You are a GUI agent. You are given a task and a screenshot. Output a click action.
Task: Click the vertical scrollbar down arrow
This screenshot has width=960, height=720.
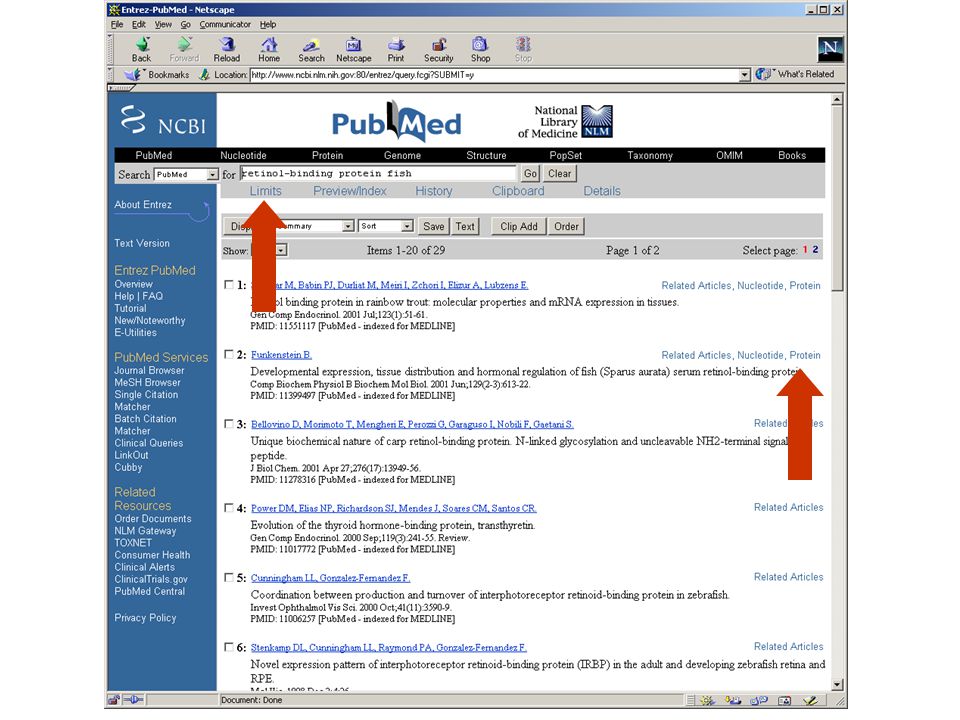(x=837, y=684)
